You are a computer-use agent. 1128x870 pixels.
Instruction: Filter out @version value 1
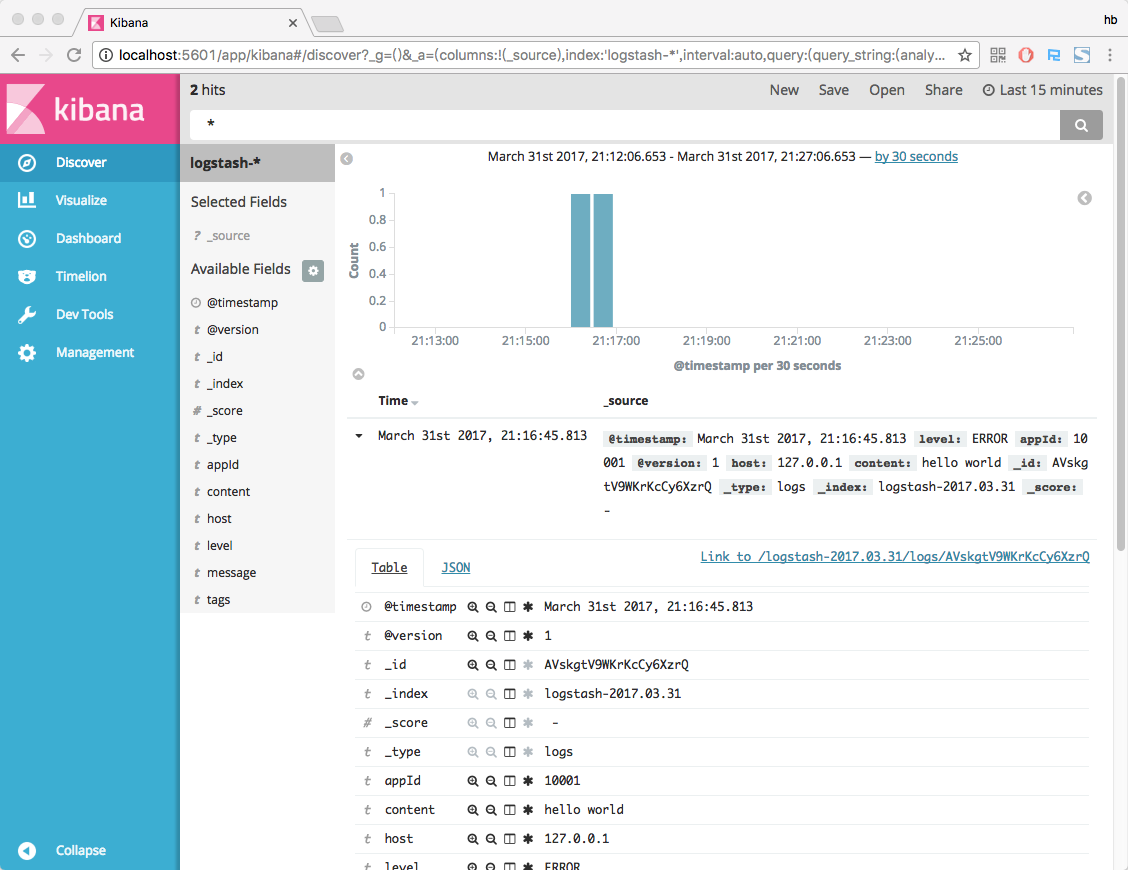pos(491,636)
